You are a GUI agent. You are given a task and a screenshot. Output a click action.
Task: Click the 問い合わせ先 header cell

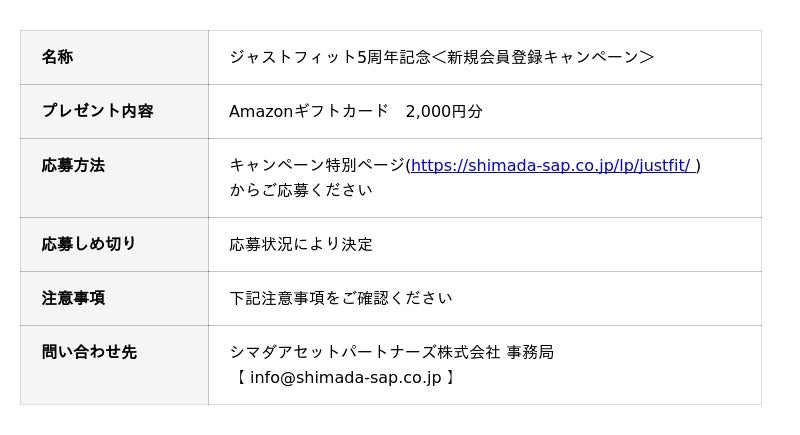pyautogui.click(x=89, y=351)
